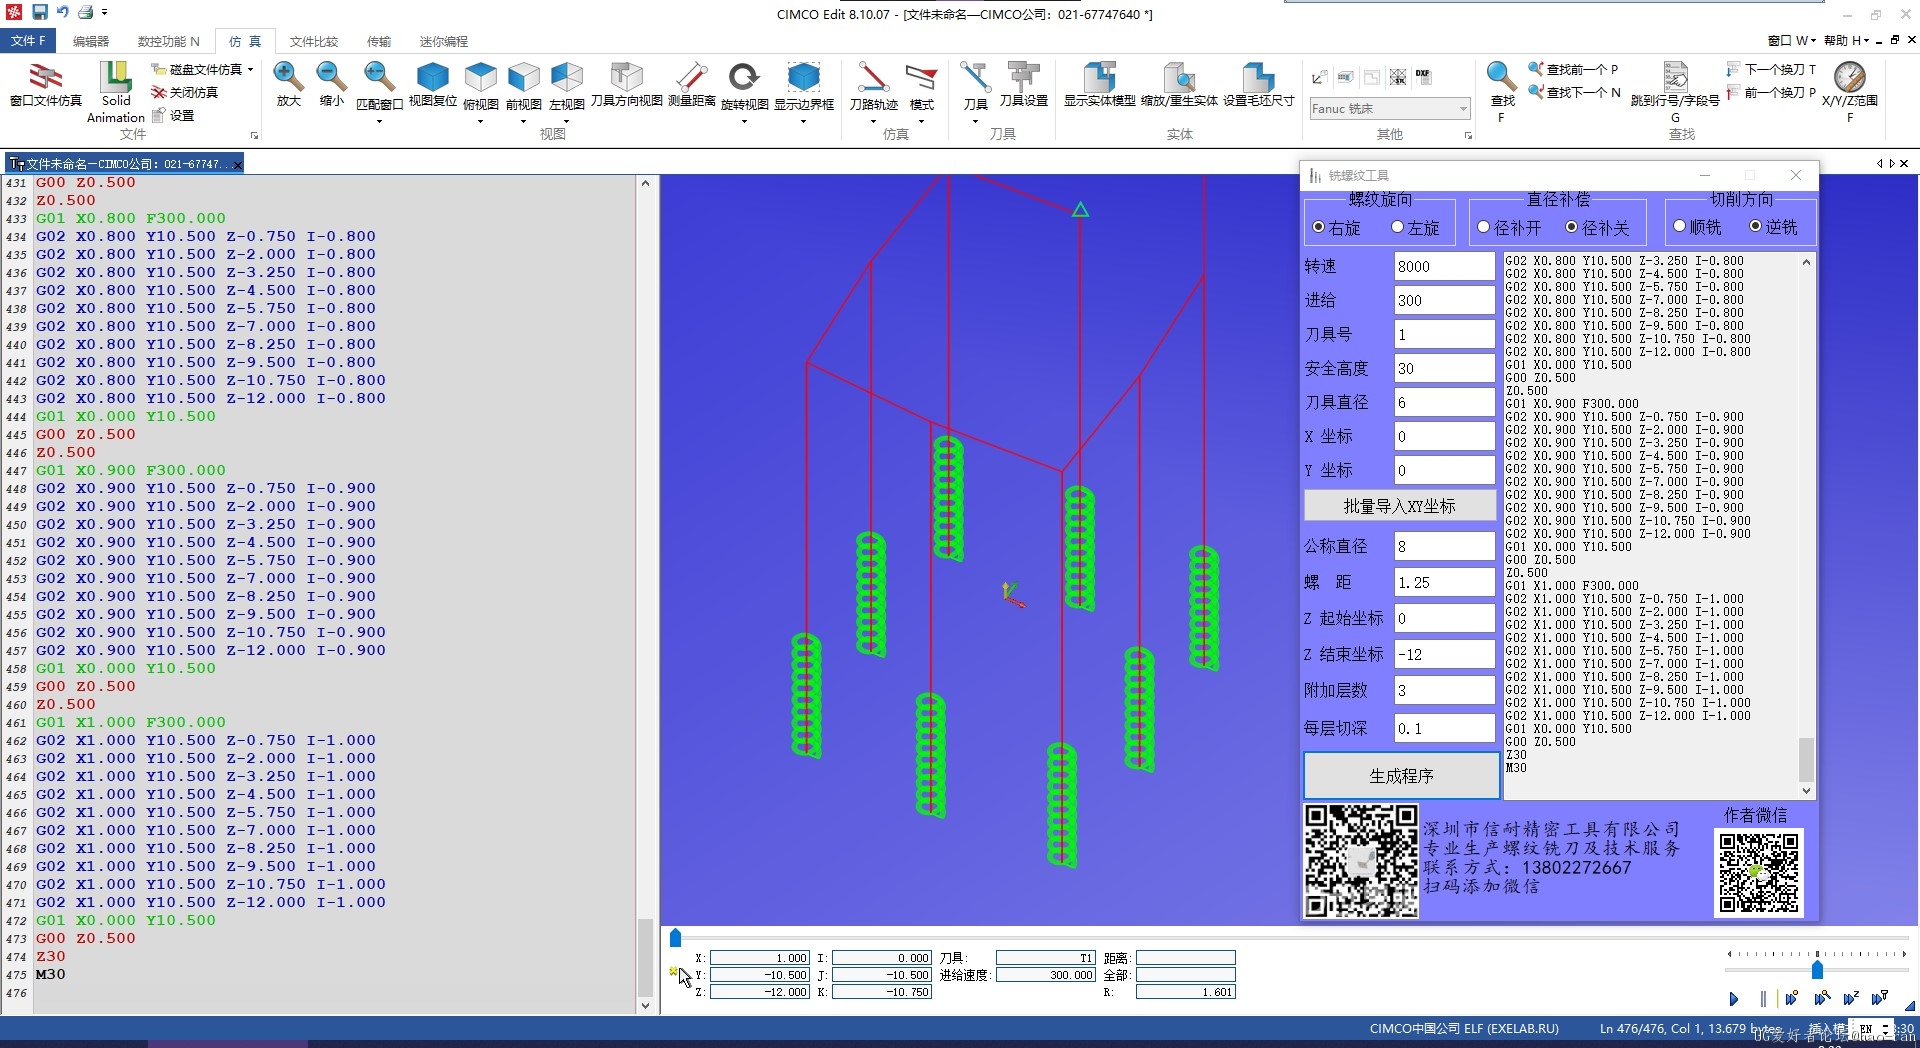Save file via quick access icon
The height and width of the screenshot is (1048, 1920).
[40, 12]
